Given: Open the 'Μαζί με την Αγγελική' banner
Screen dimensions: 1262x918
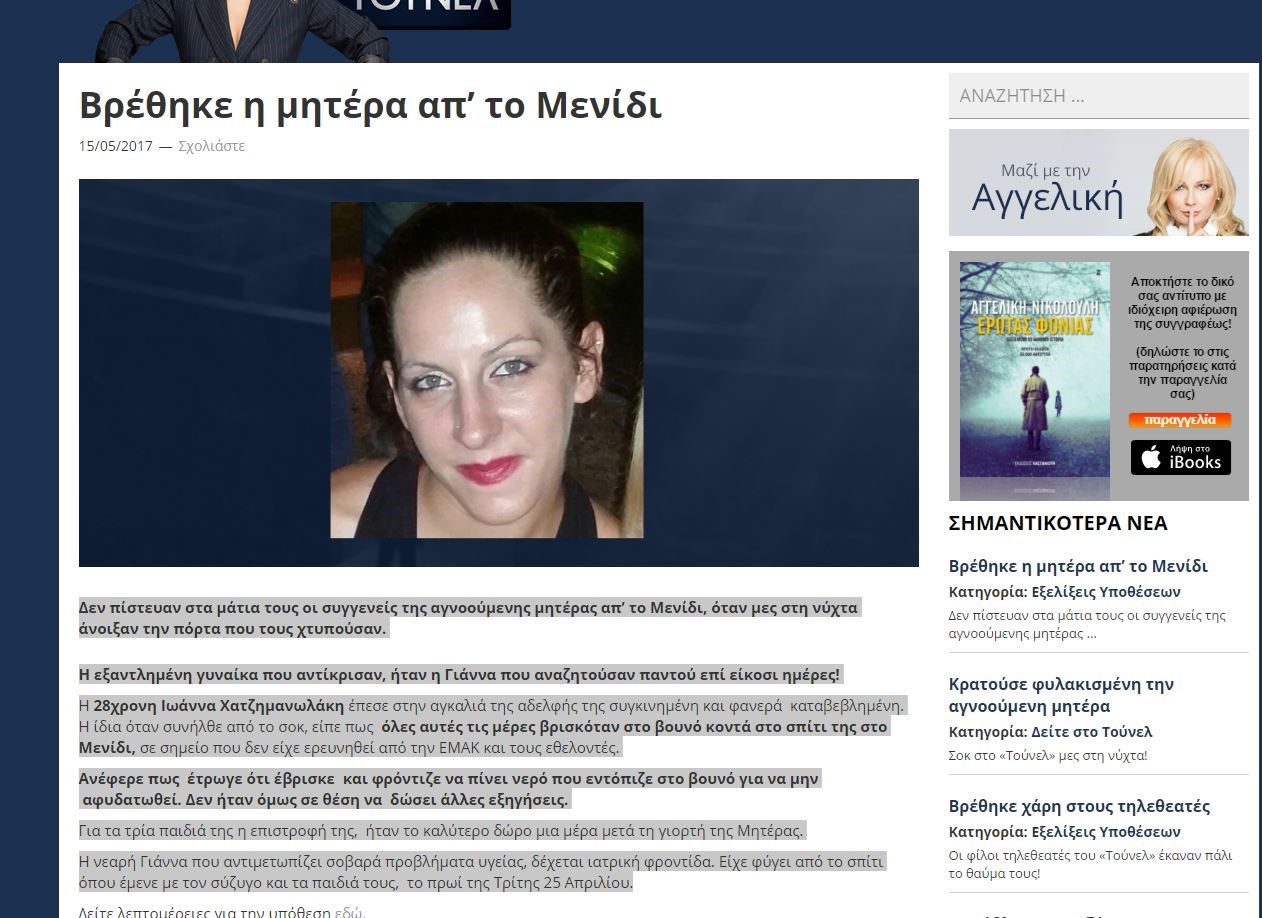Looking at the screenshot, I should [x=1098, y=183].
